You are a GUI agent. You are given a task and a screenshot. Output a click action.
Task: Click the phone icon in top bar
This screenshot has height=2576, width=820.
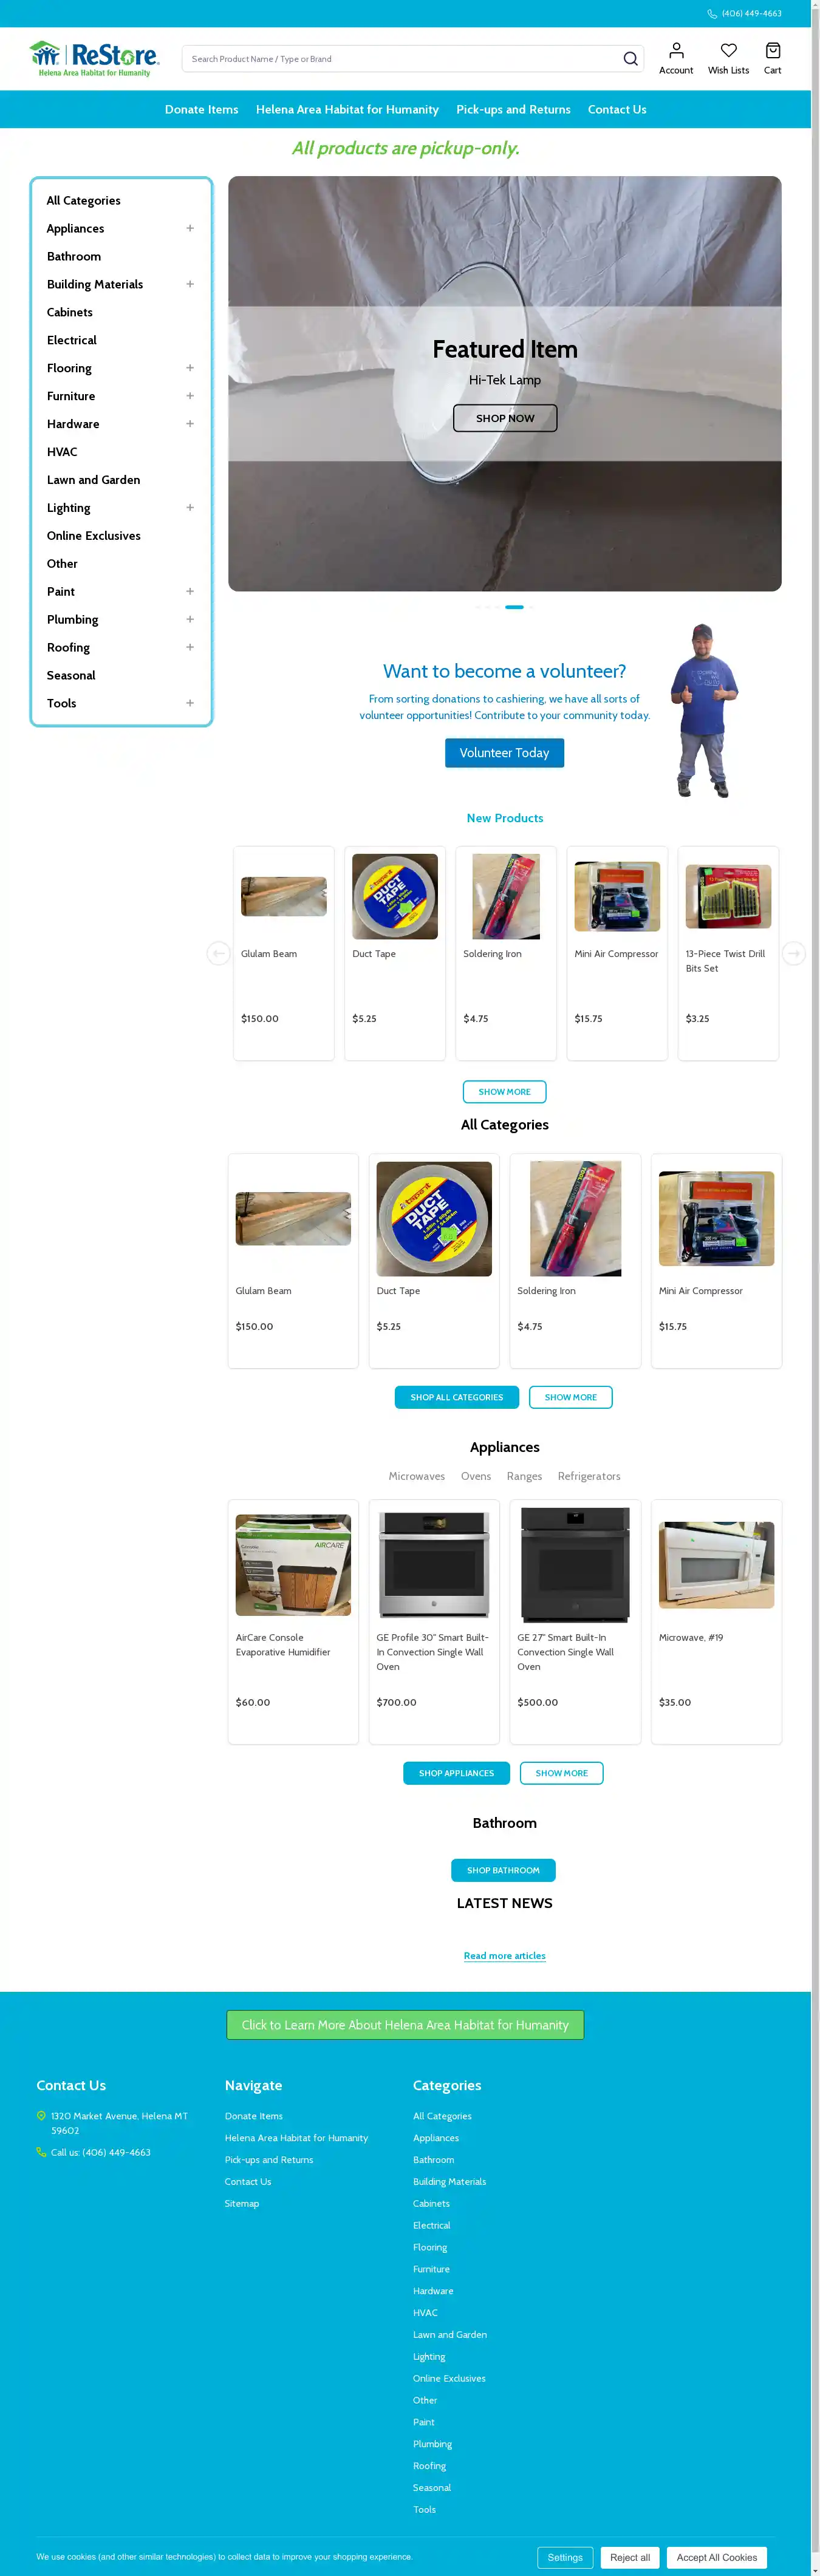click(x=712, y=14)
